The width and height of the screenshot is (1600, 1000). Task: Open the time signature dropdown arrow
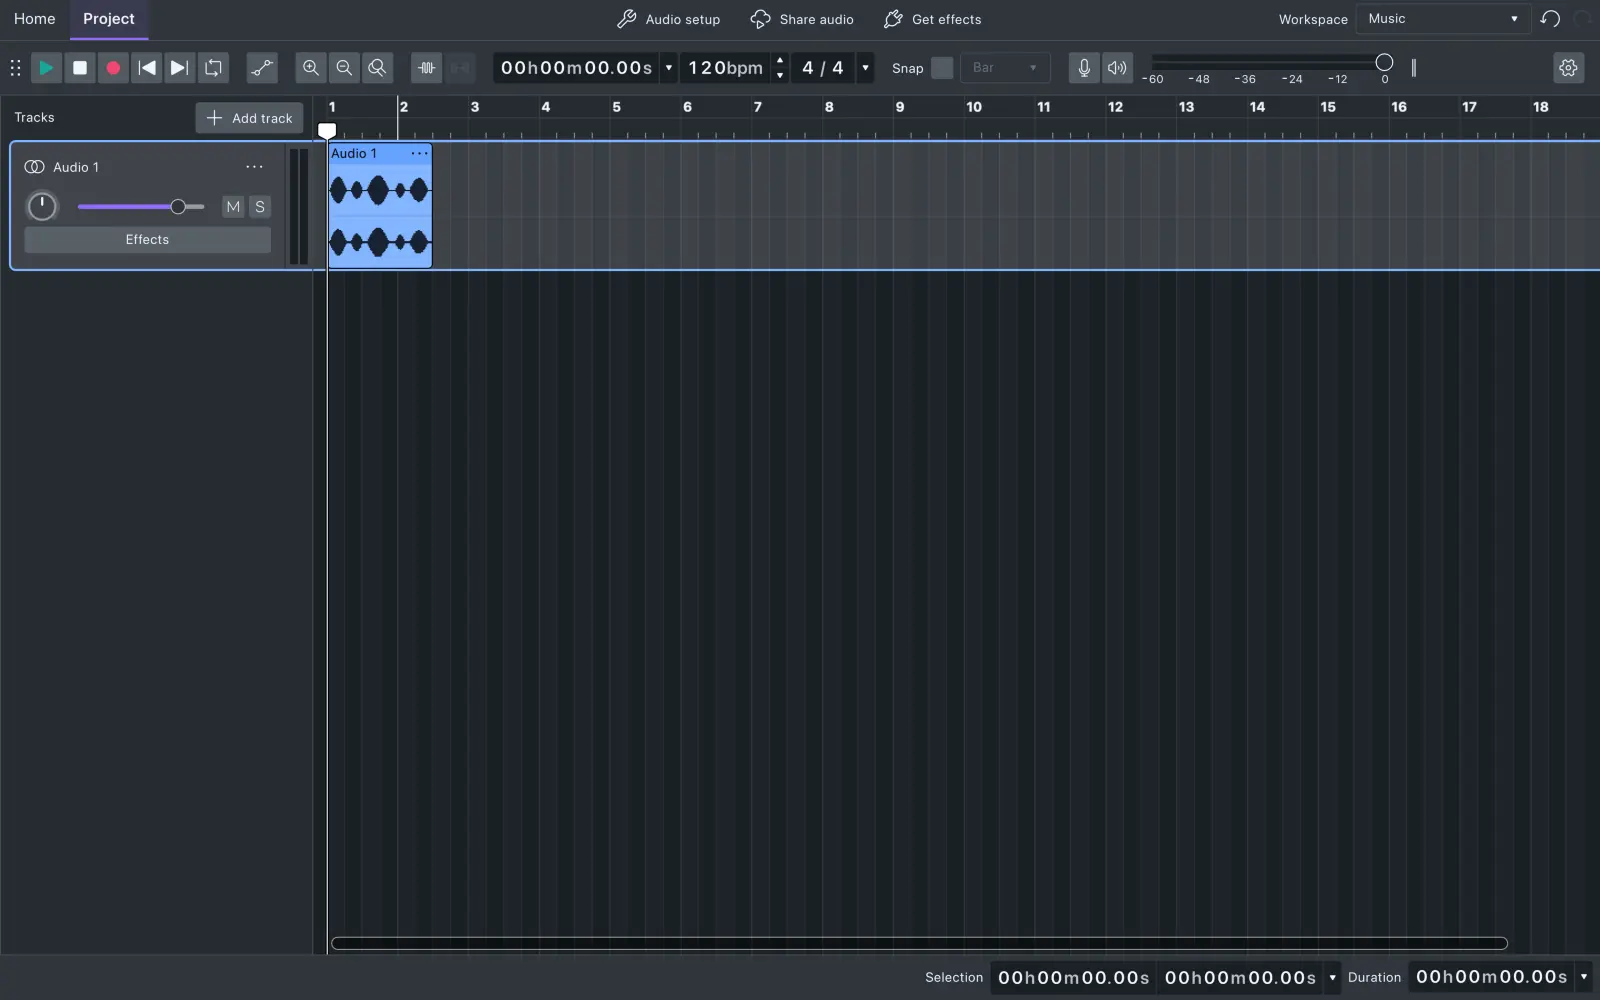point(865,68)
